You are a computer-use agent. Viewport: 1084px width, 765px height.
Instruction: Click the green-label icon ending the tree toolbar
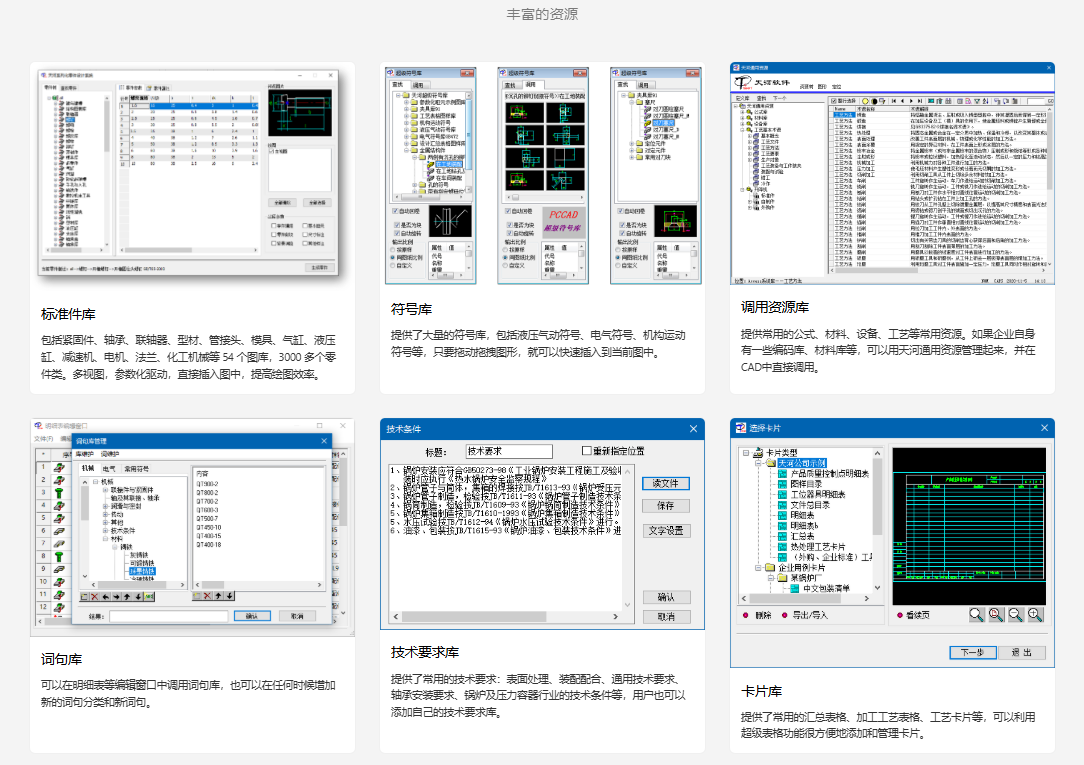[x=149, y=596]
